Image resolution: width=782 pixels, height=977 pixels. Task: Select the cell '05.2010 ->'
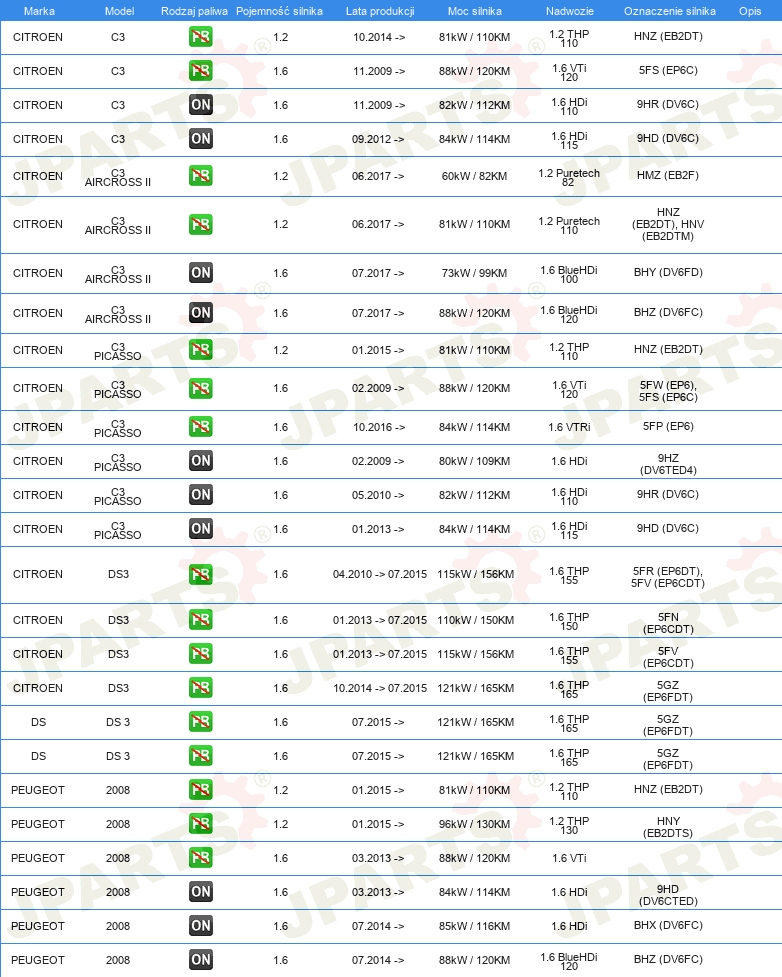pos(378,495)
